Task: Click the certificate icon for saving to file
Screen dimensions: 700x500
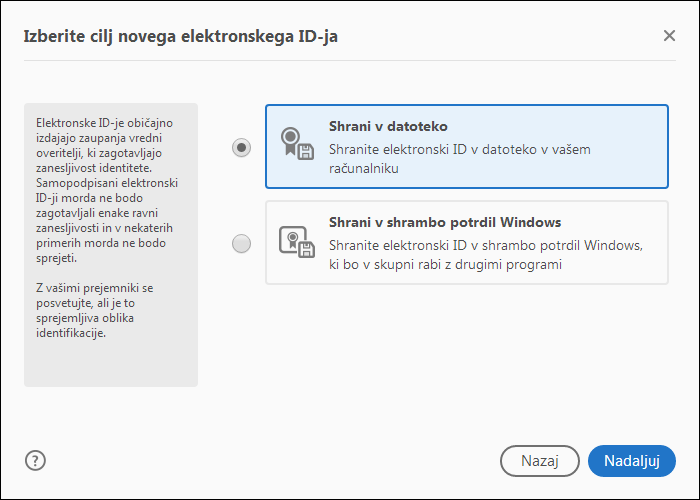Action: click(297, 146)
